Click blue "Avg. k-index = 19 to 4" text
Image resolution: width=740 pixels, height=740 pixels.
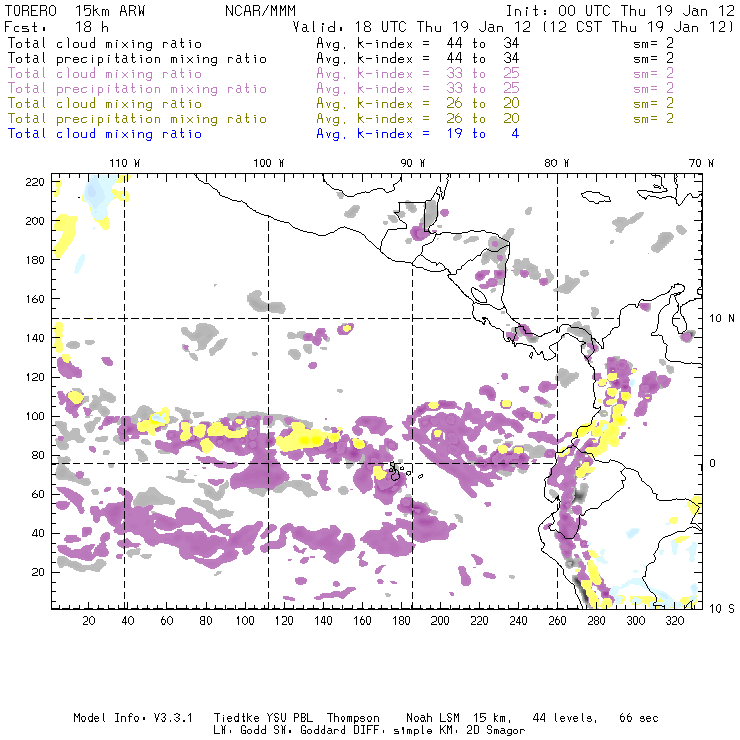418,134
